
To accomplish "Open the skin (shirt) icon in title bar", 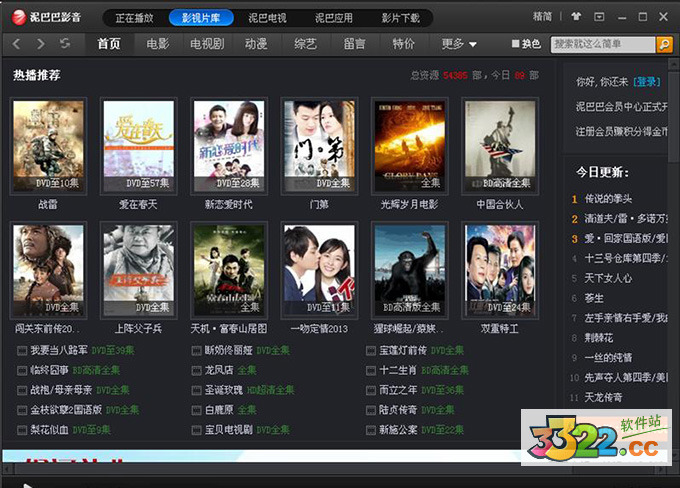I will (x=576, y=17).
